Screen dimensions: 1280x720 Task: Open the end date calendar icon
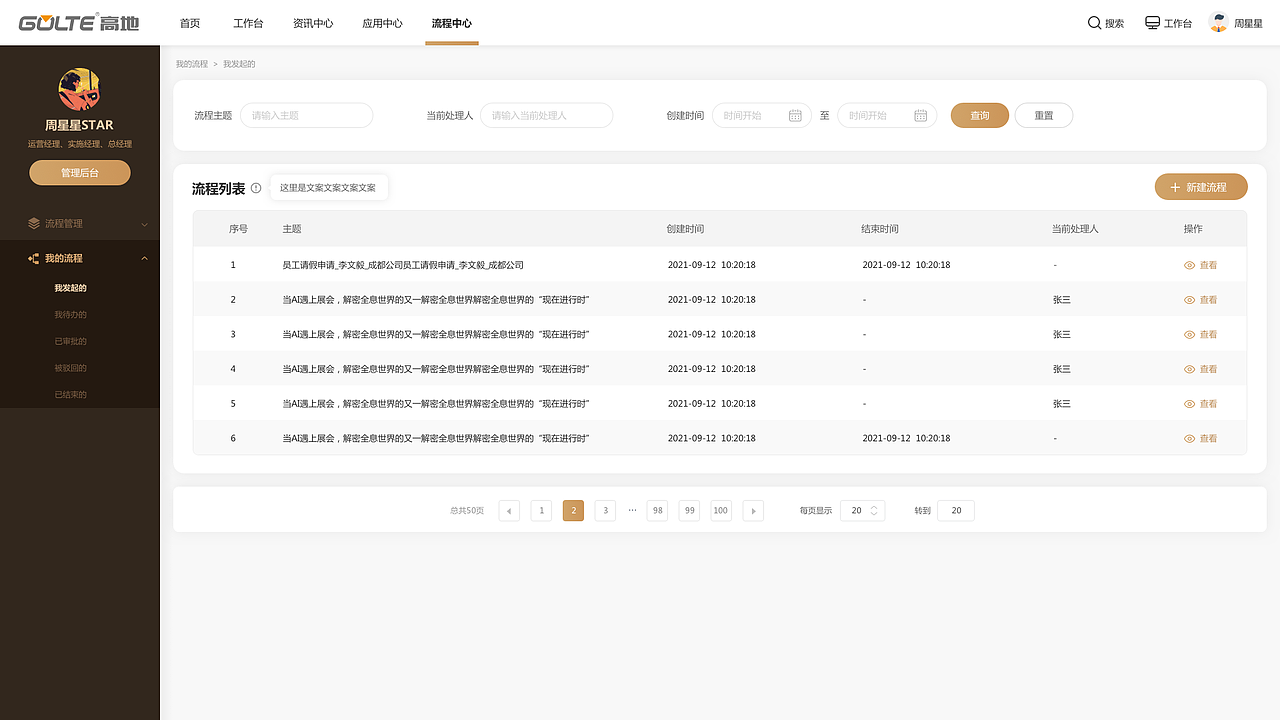click(921, 116)
